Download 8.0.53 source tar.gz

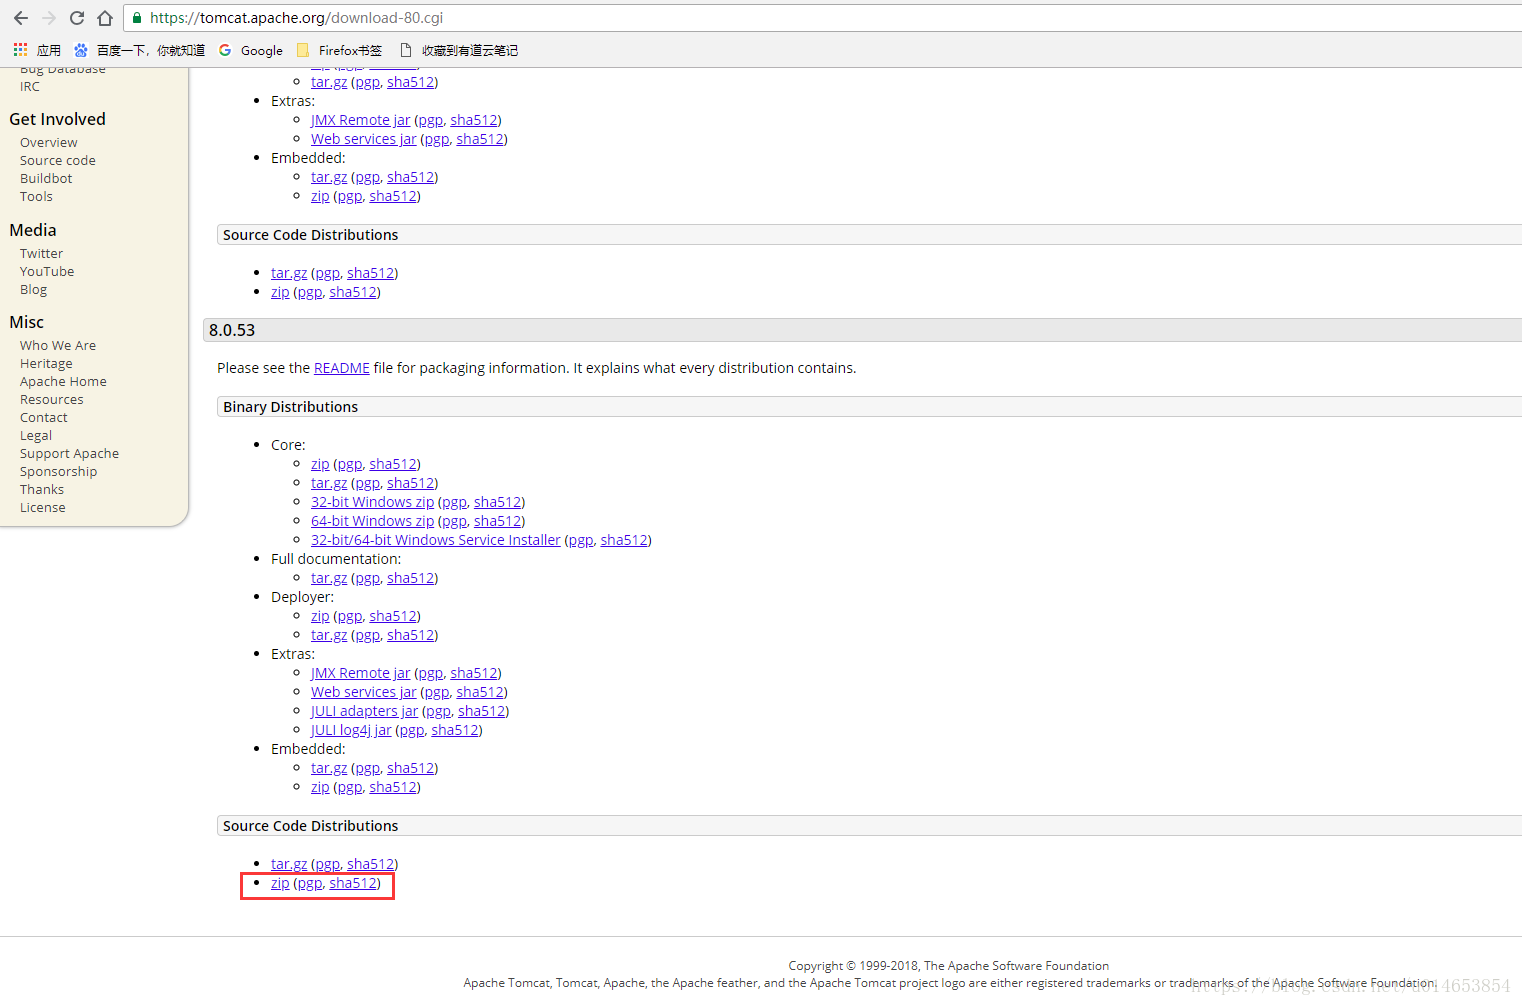(289, 864)
